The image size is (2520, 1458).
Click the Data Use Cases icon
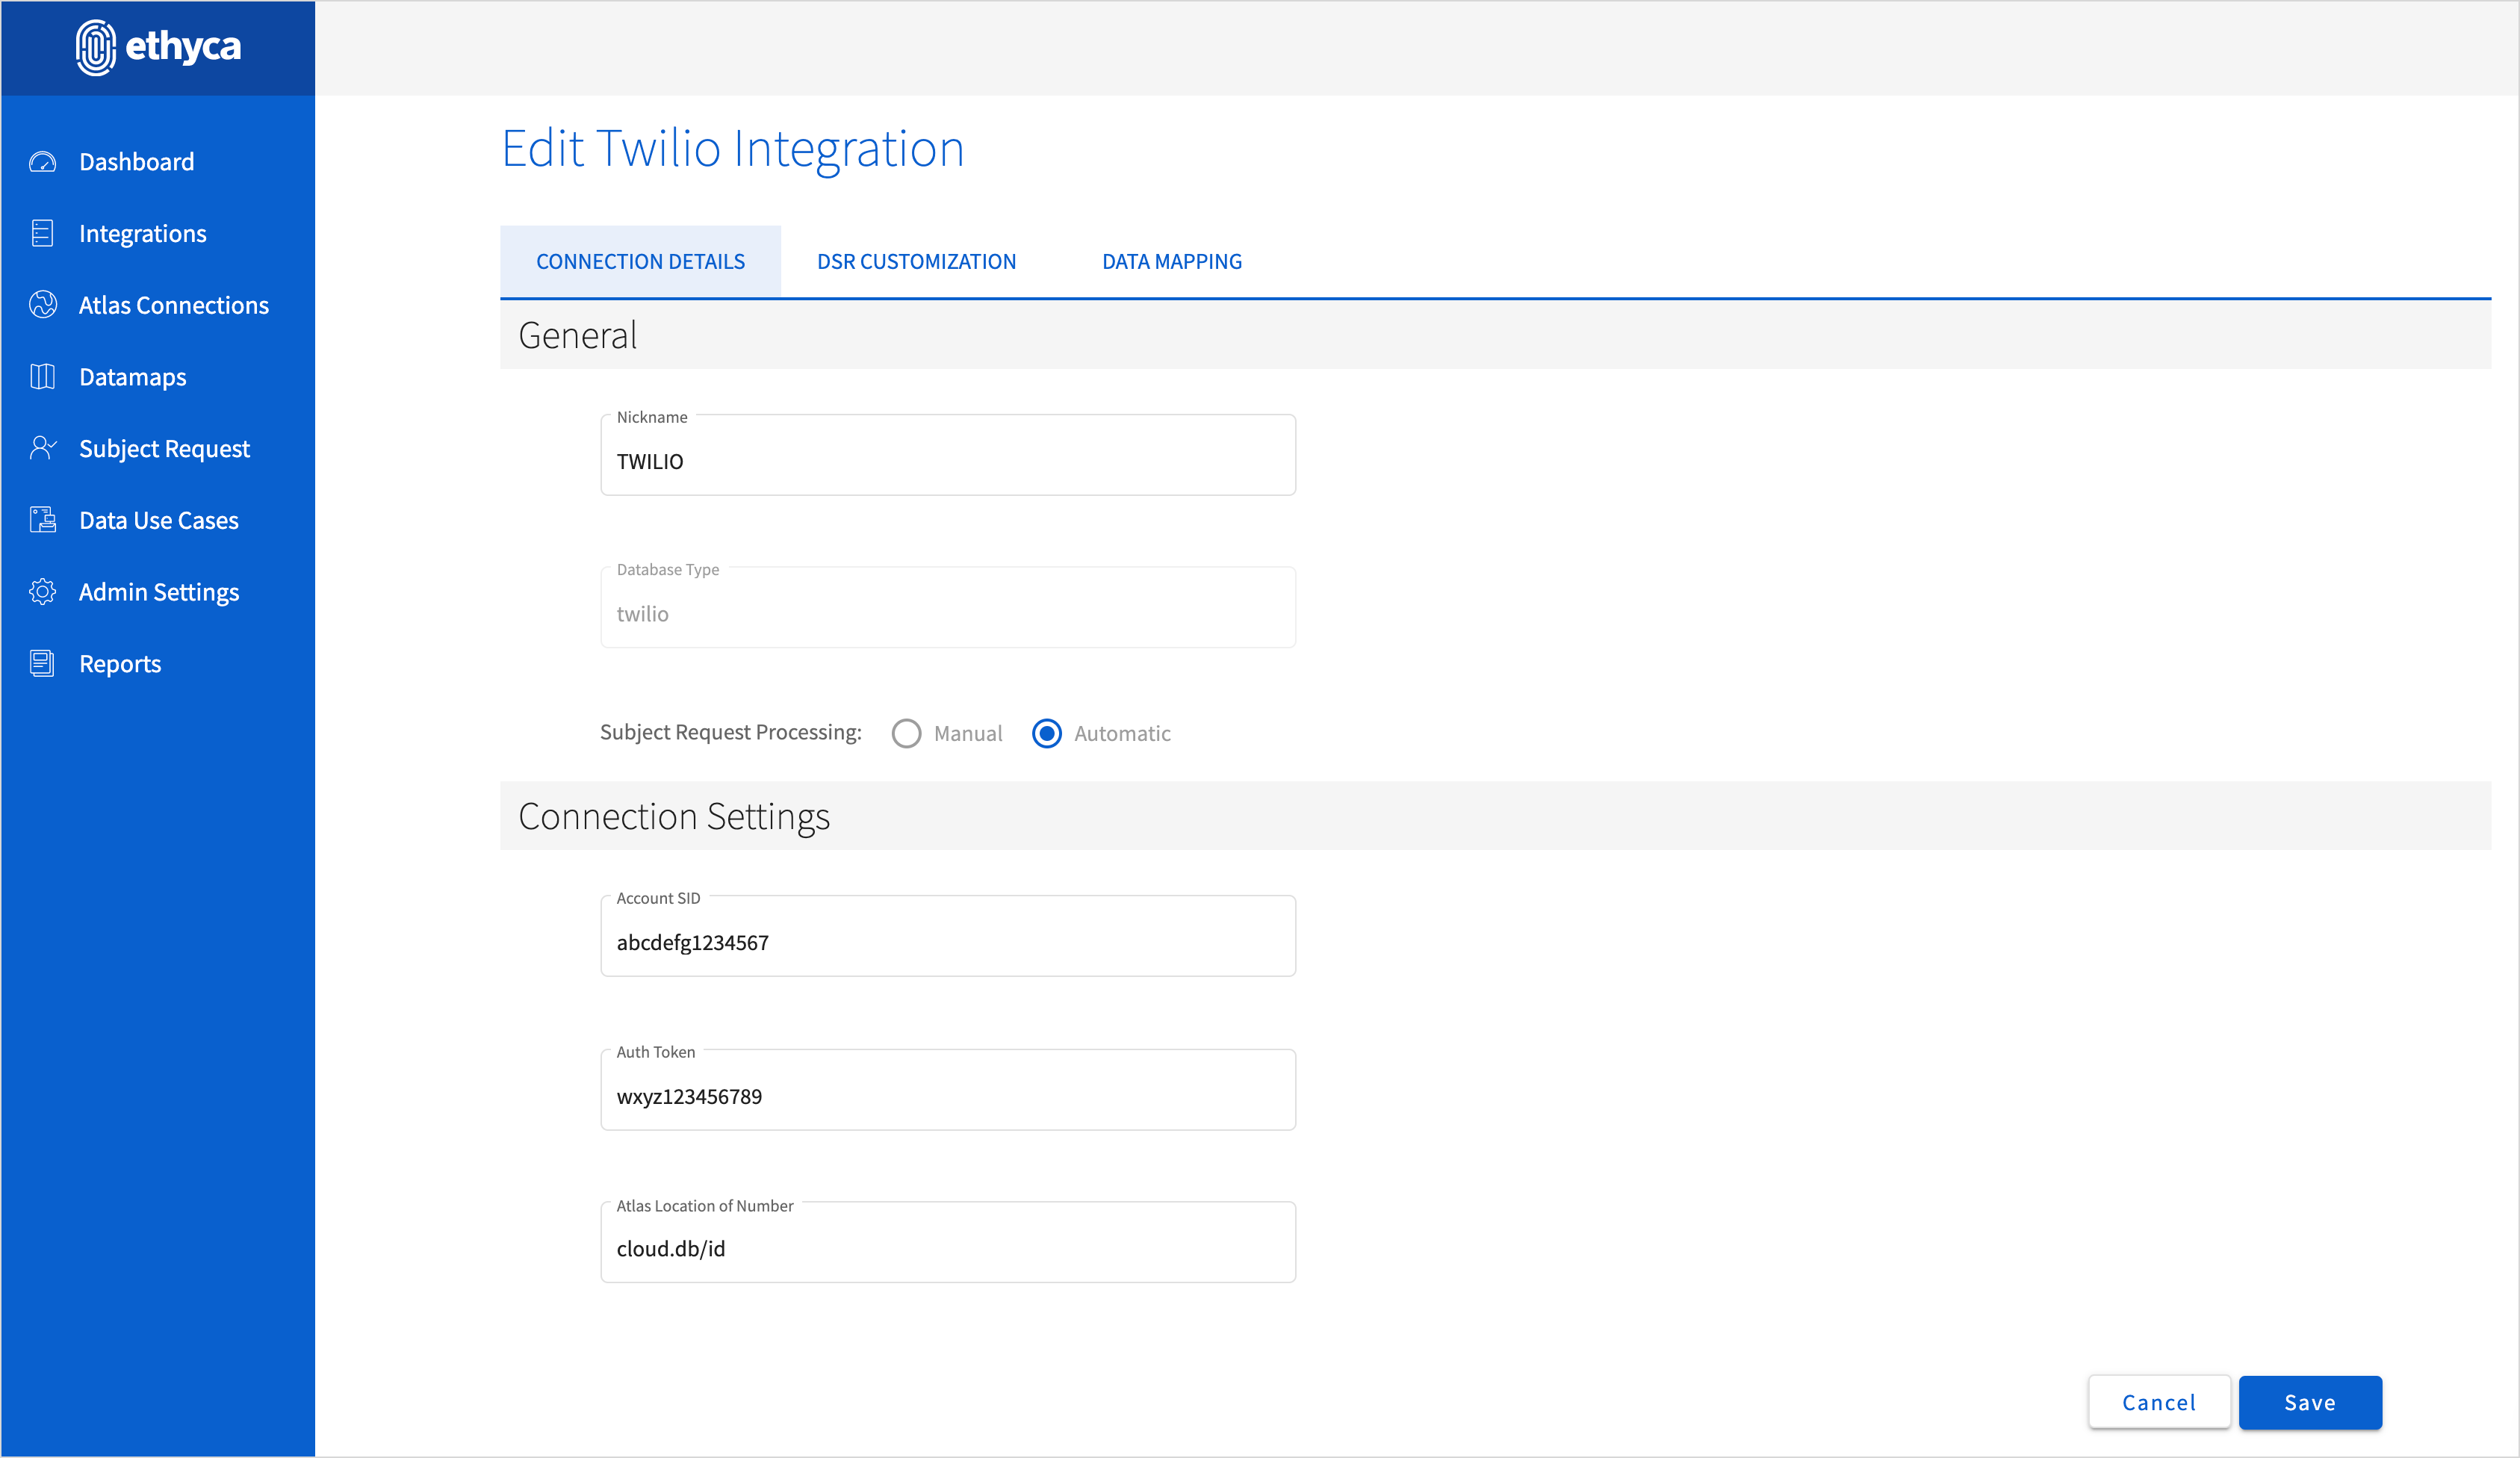click(42, 520)
